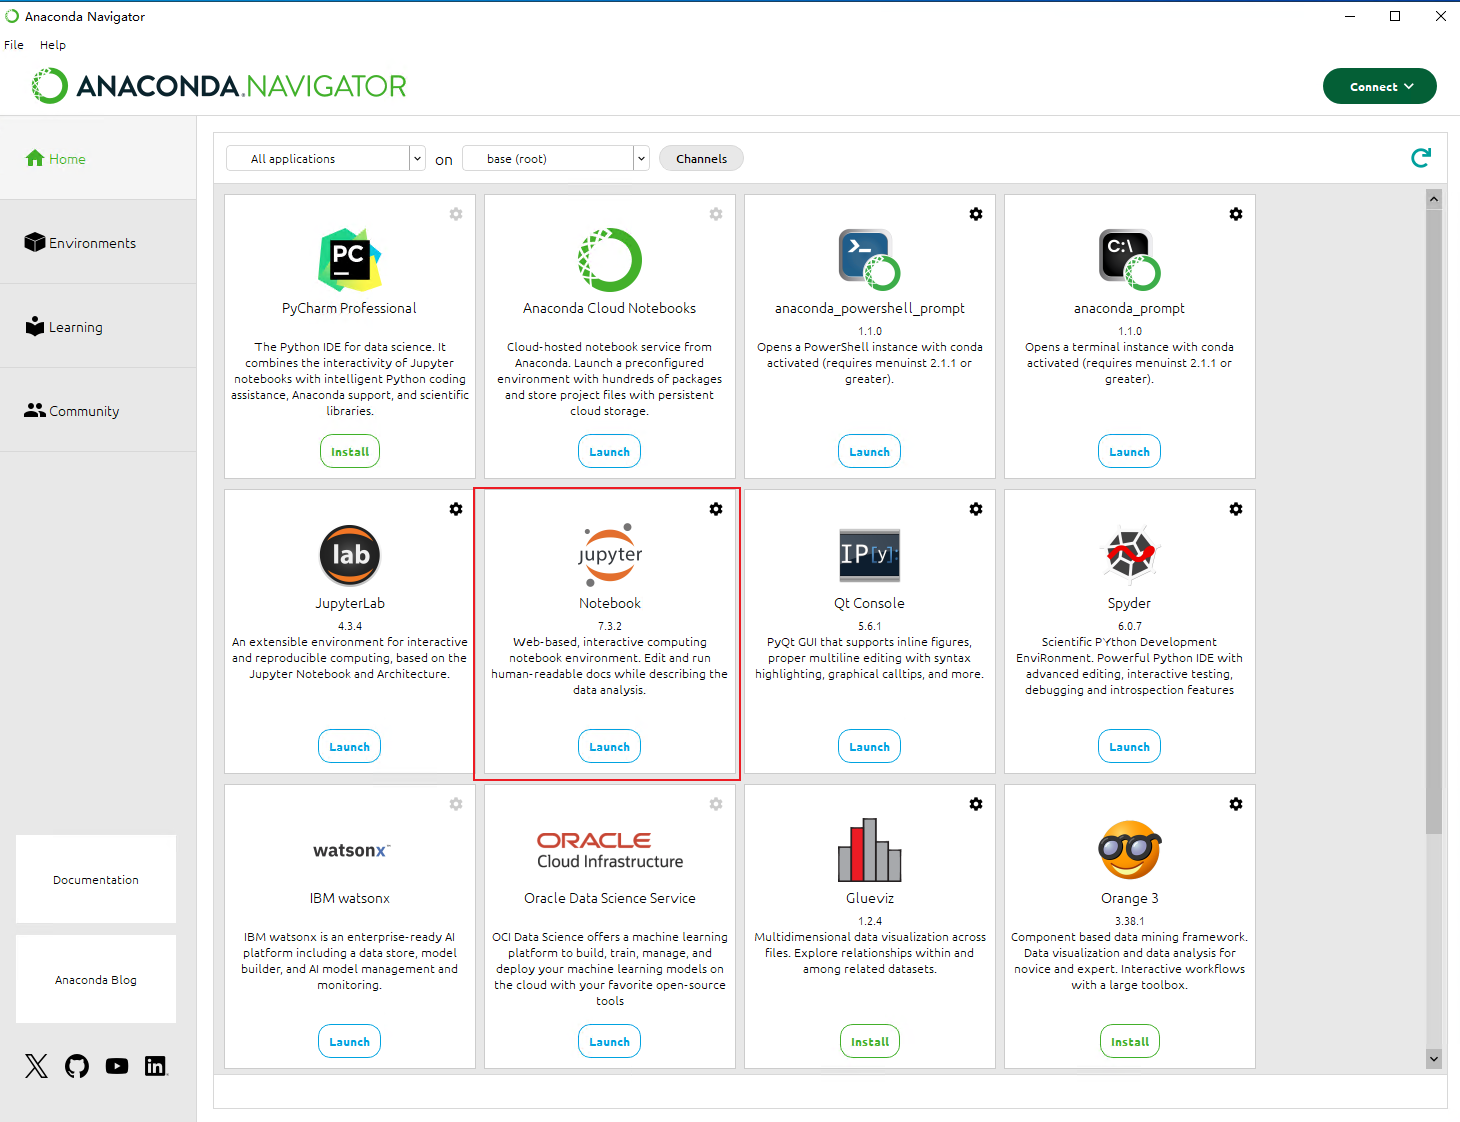Open the YouTube social link
This screenshot has height=1122, width=1460.
[x=117, y=1066]
